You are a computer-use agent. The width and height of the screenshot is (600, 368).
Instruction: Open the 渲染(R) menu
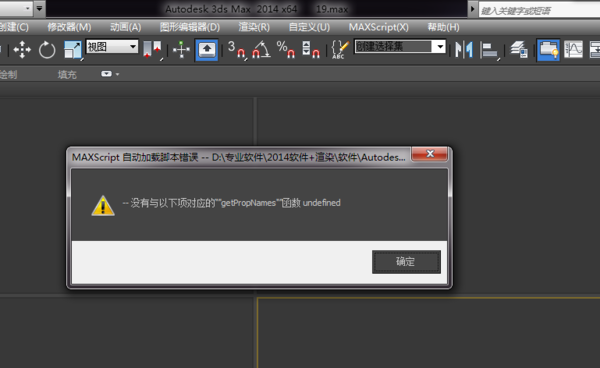coord(254,27)
